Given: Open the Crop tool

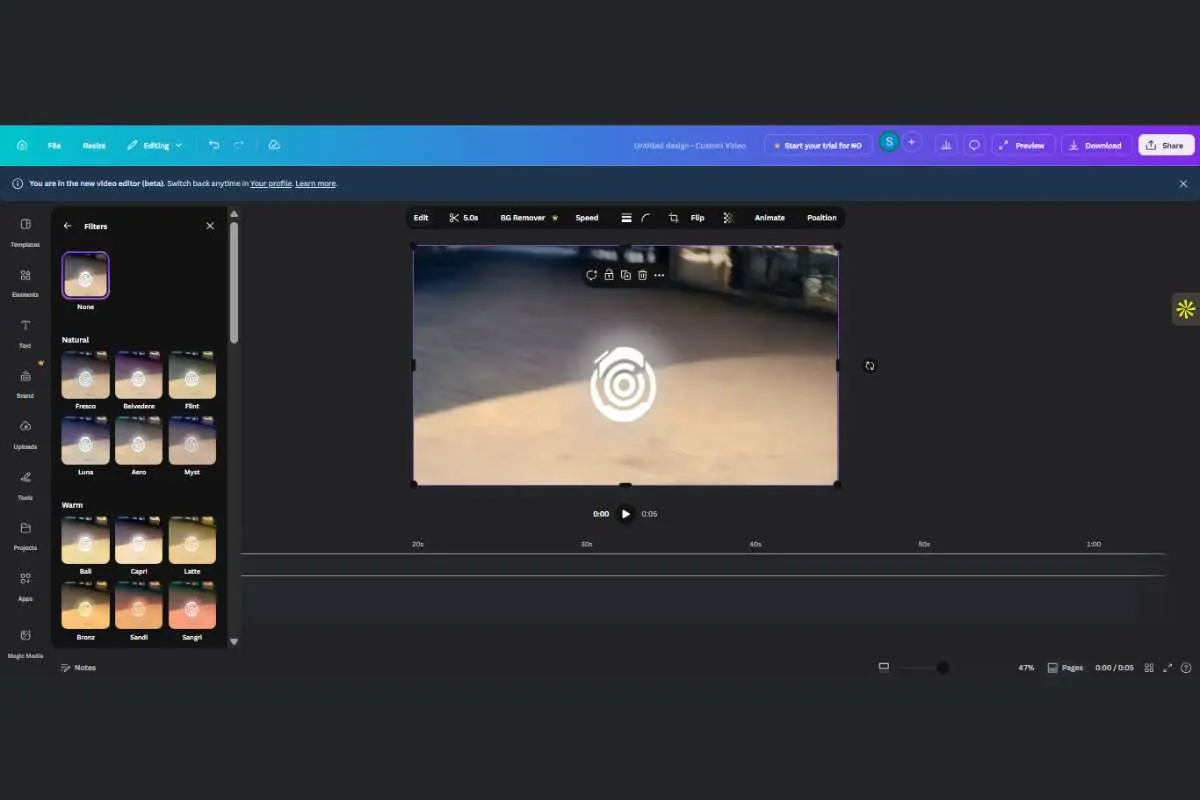Looking at the screenshot, I should click(x=673, y=217).
